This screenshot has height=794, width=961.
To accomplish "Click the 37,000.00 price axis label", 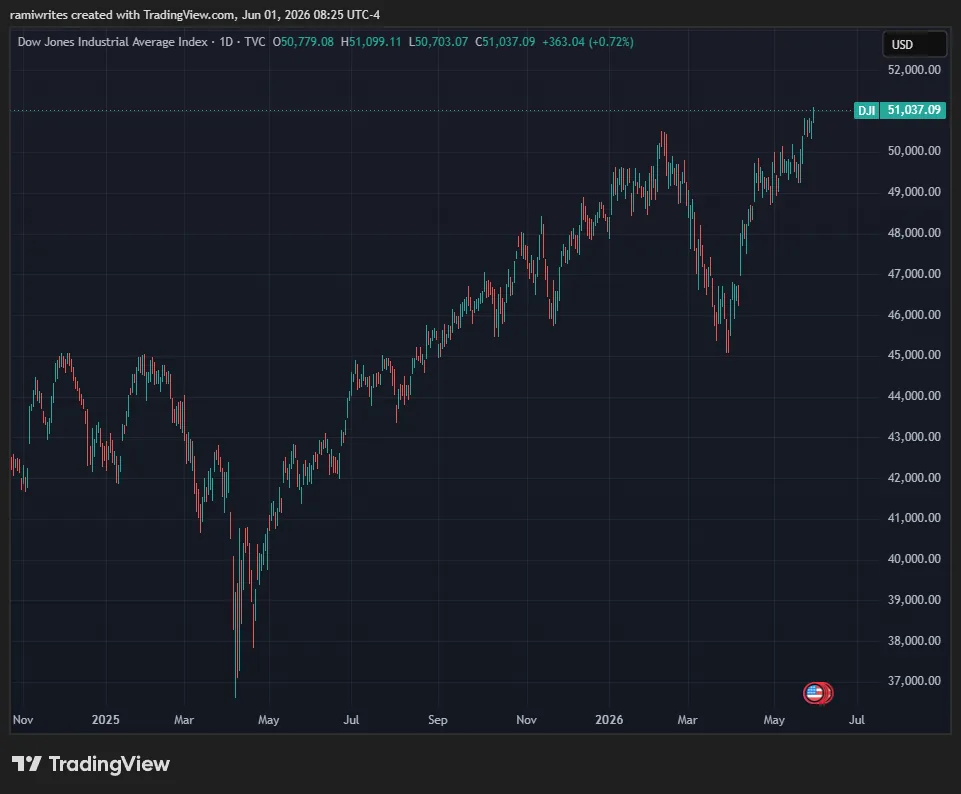I will coord(914,681).
